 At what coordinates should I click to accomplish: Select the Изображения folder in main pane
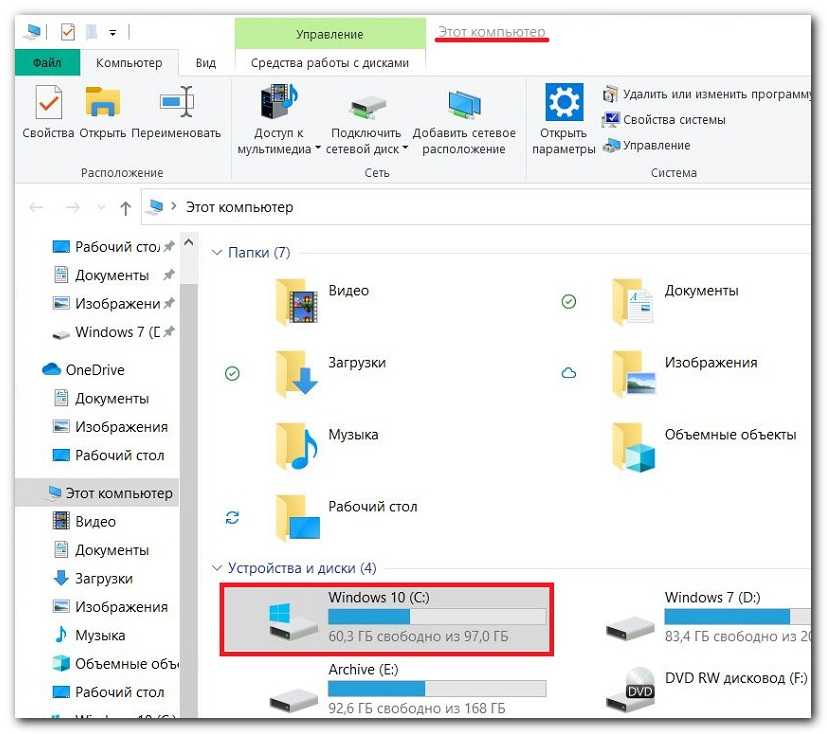(685, 374)
